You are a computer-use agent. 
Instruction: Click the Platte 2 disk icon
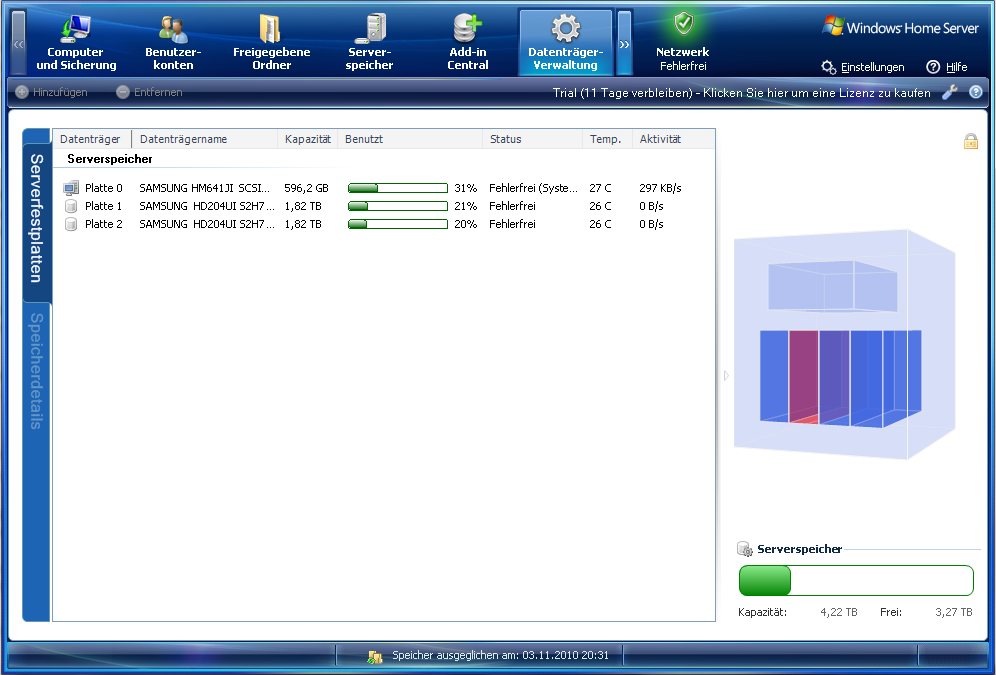[x=71, y=224]
